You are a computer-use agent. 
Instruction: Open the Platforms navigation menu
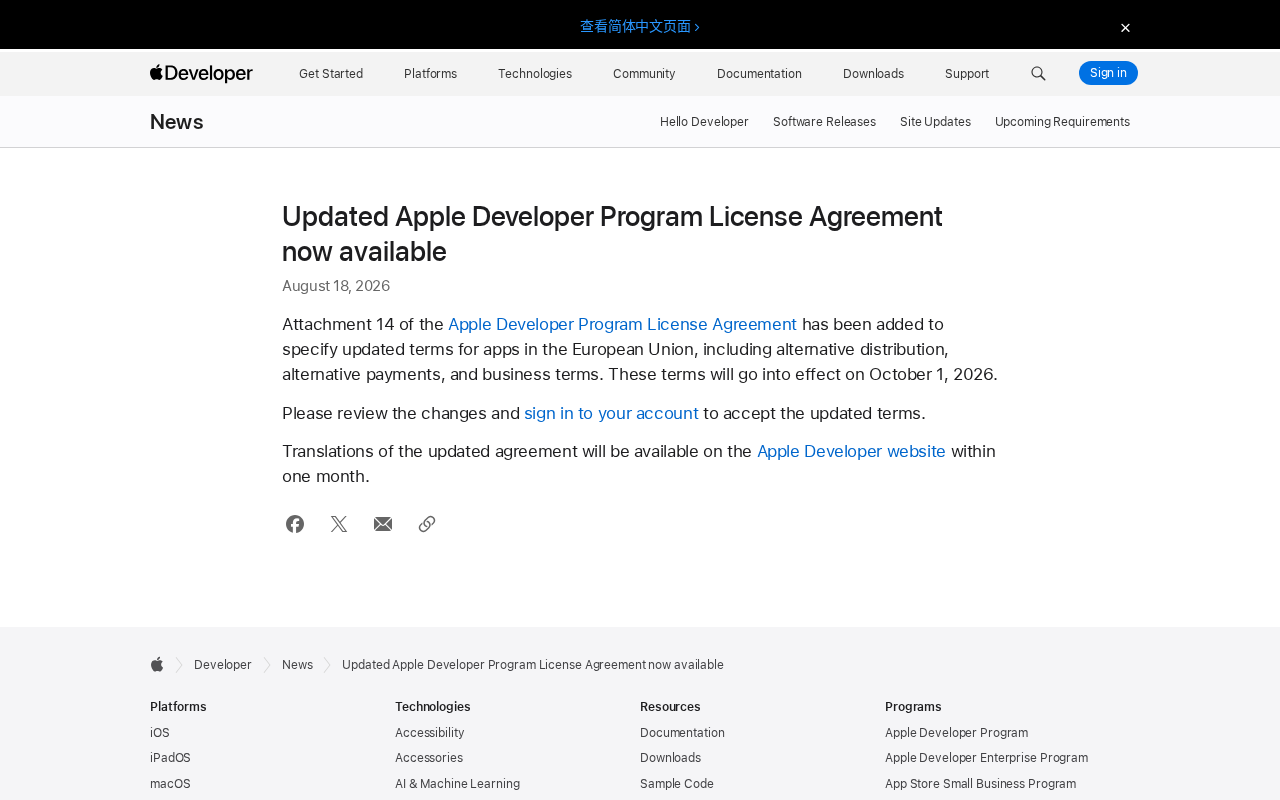click(430, 73)
